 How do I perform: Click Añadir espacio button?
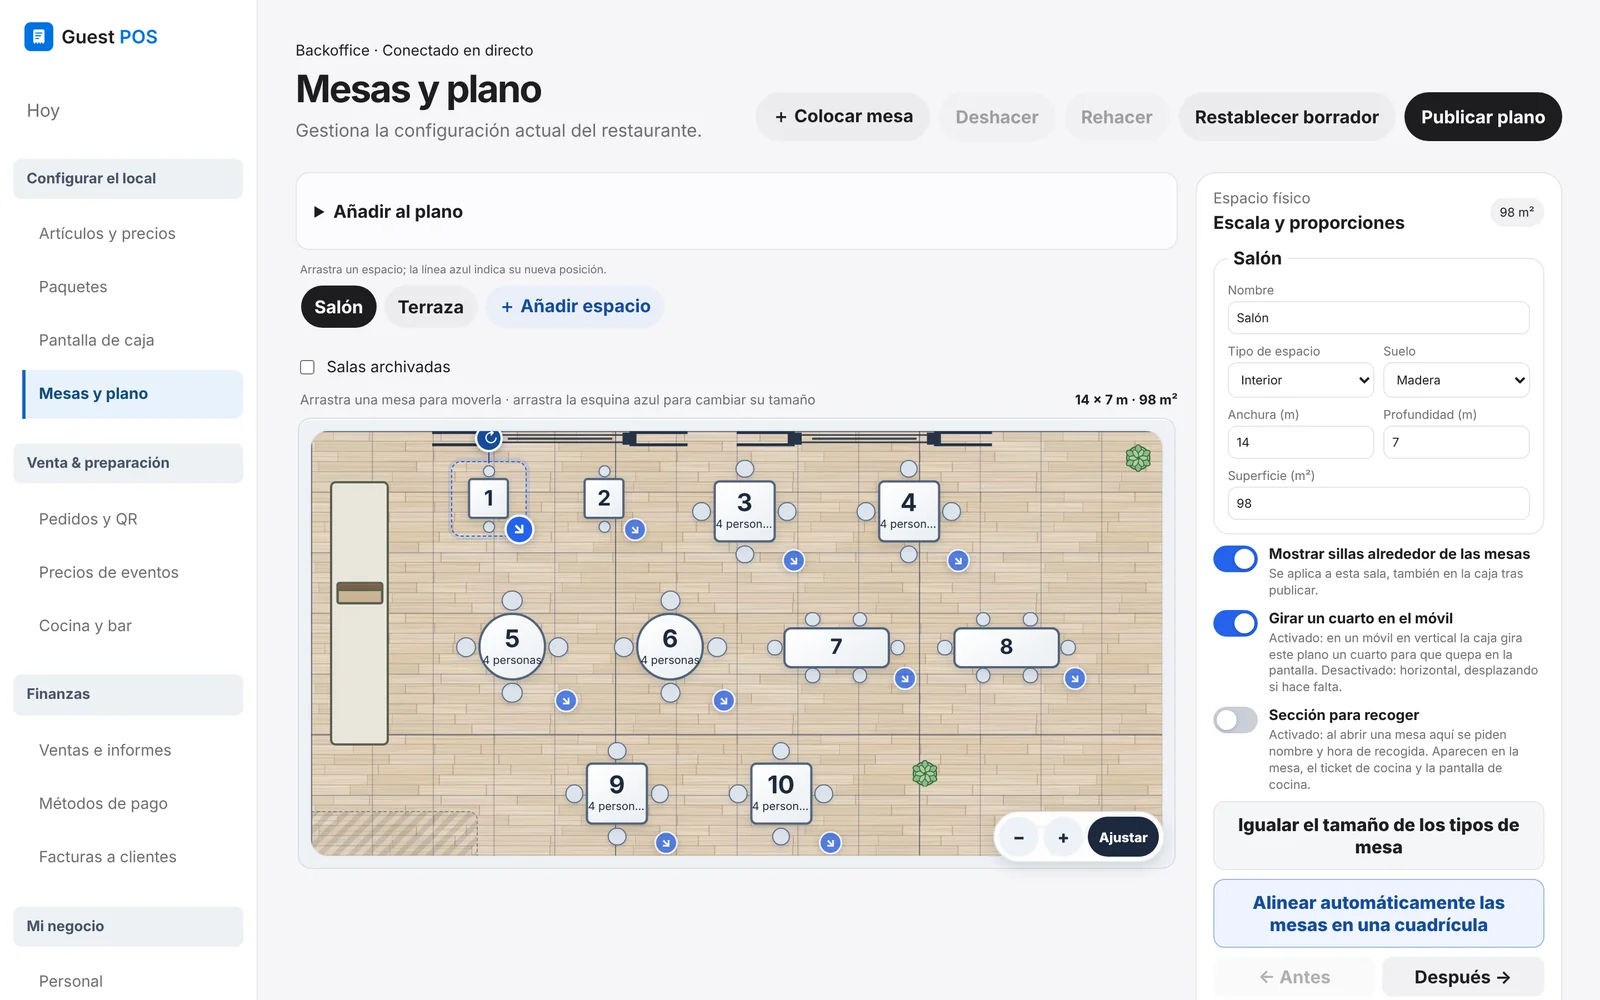click(575, 307)
